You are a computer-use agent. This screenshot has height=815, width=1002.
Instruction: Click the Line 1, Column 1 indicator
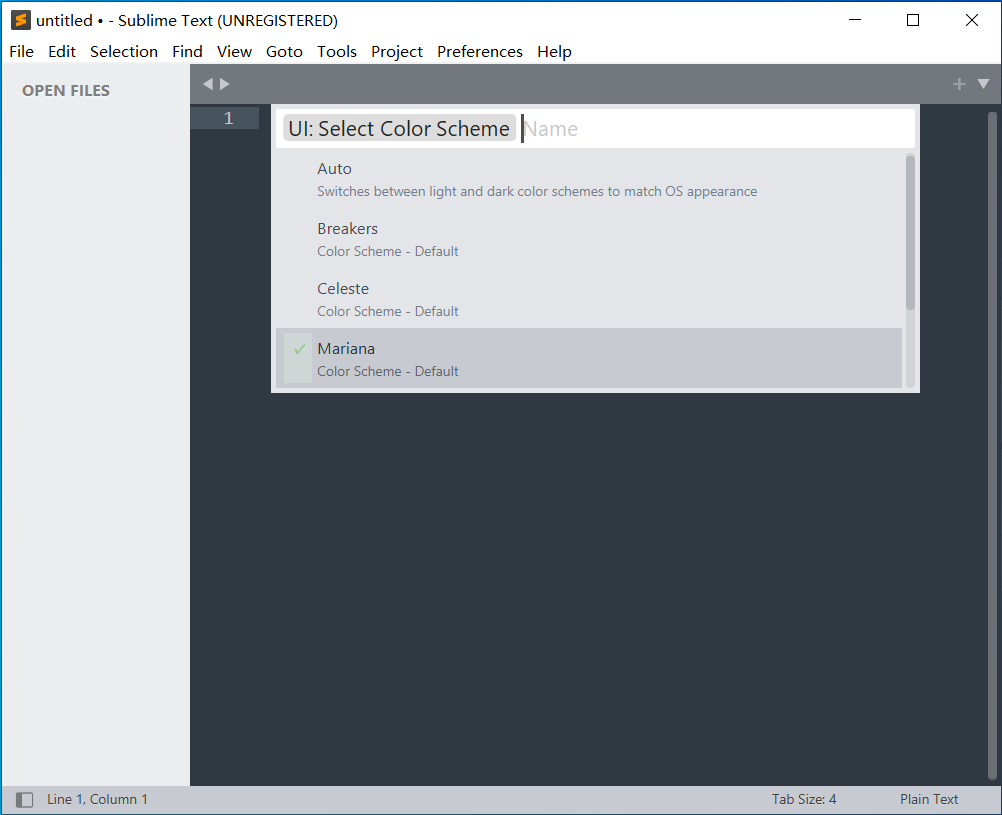(97, 799)
